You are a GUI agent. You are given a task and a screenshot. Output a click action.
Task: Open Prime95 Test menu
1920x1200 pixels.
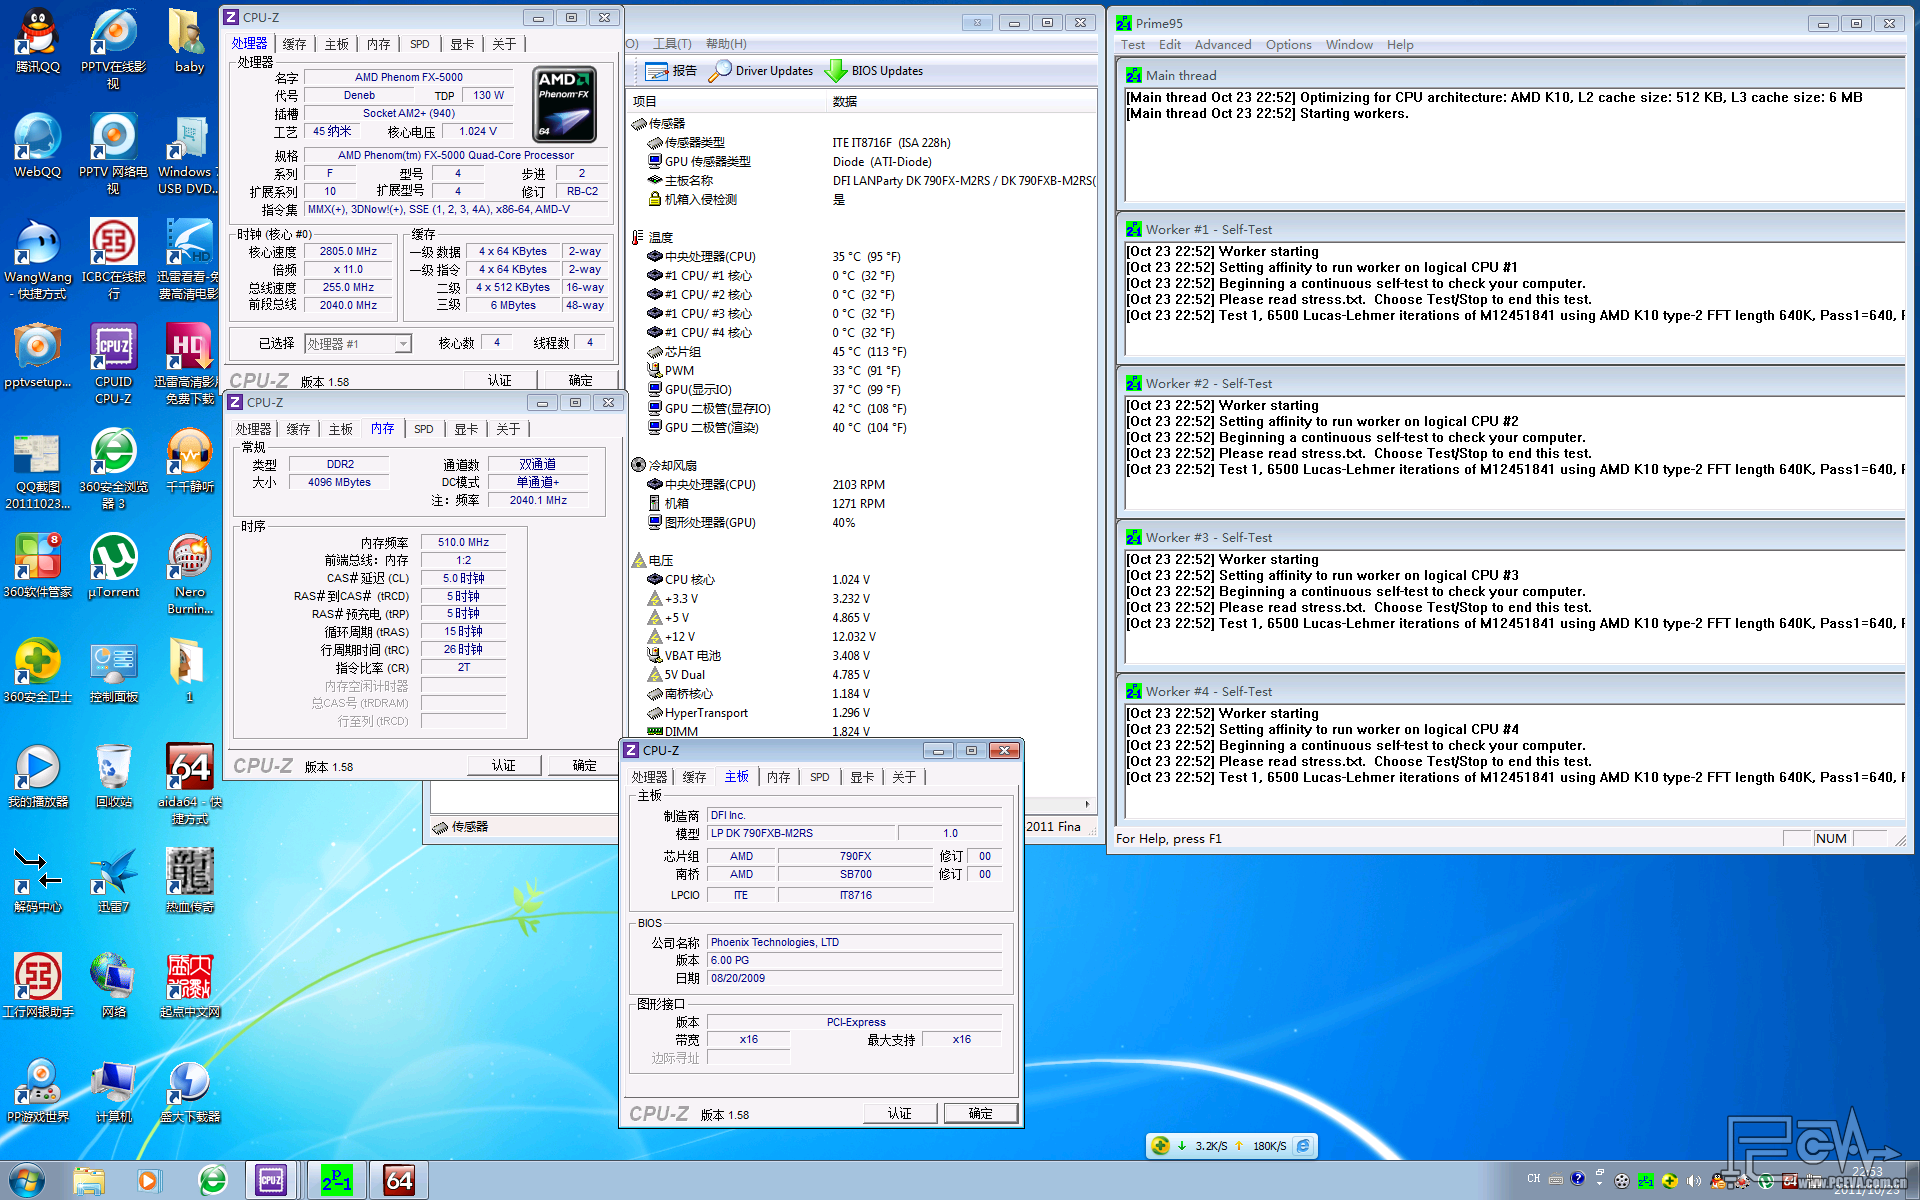click(1133, 45)
